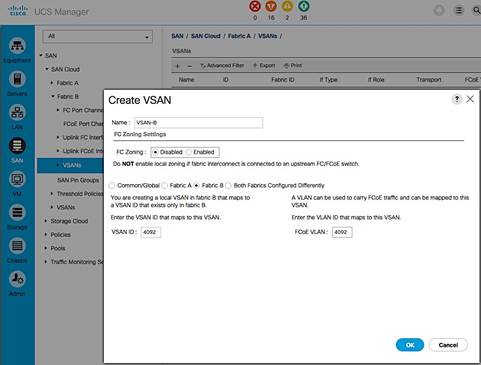Click the major faults orange icon
The image size is (481, 365).
271,6
